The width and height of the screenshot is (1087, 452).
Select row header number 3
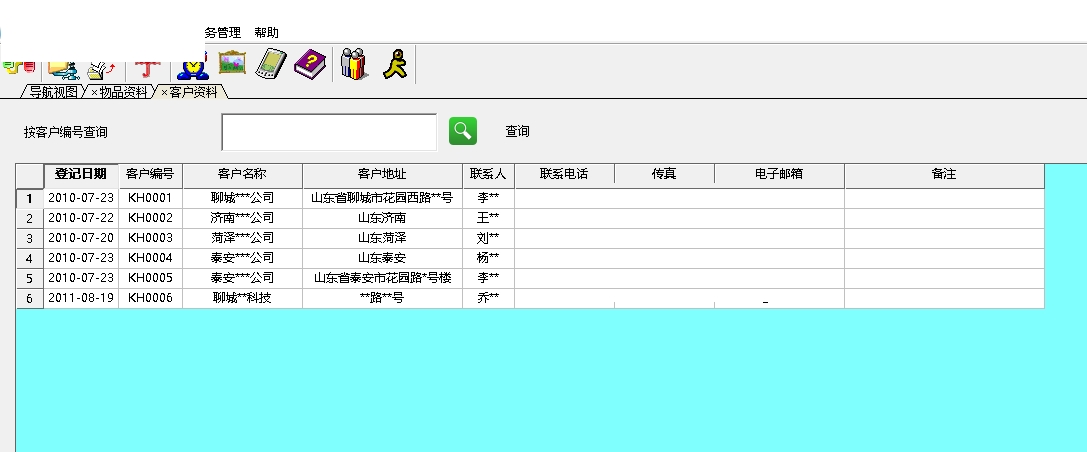tap(30, 238)
